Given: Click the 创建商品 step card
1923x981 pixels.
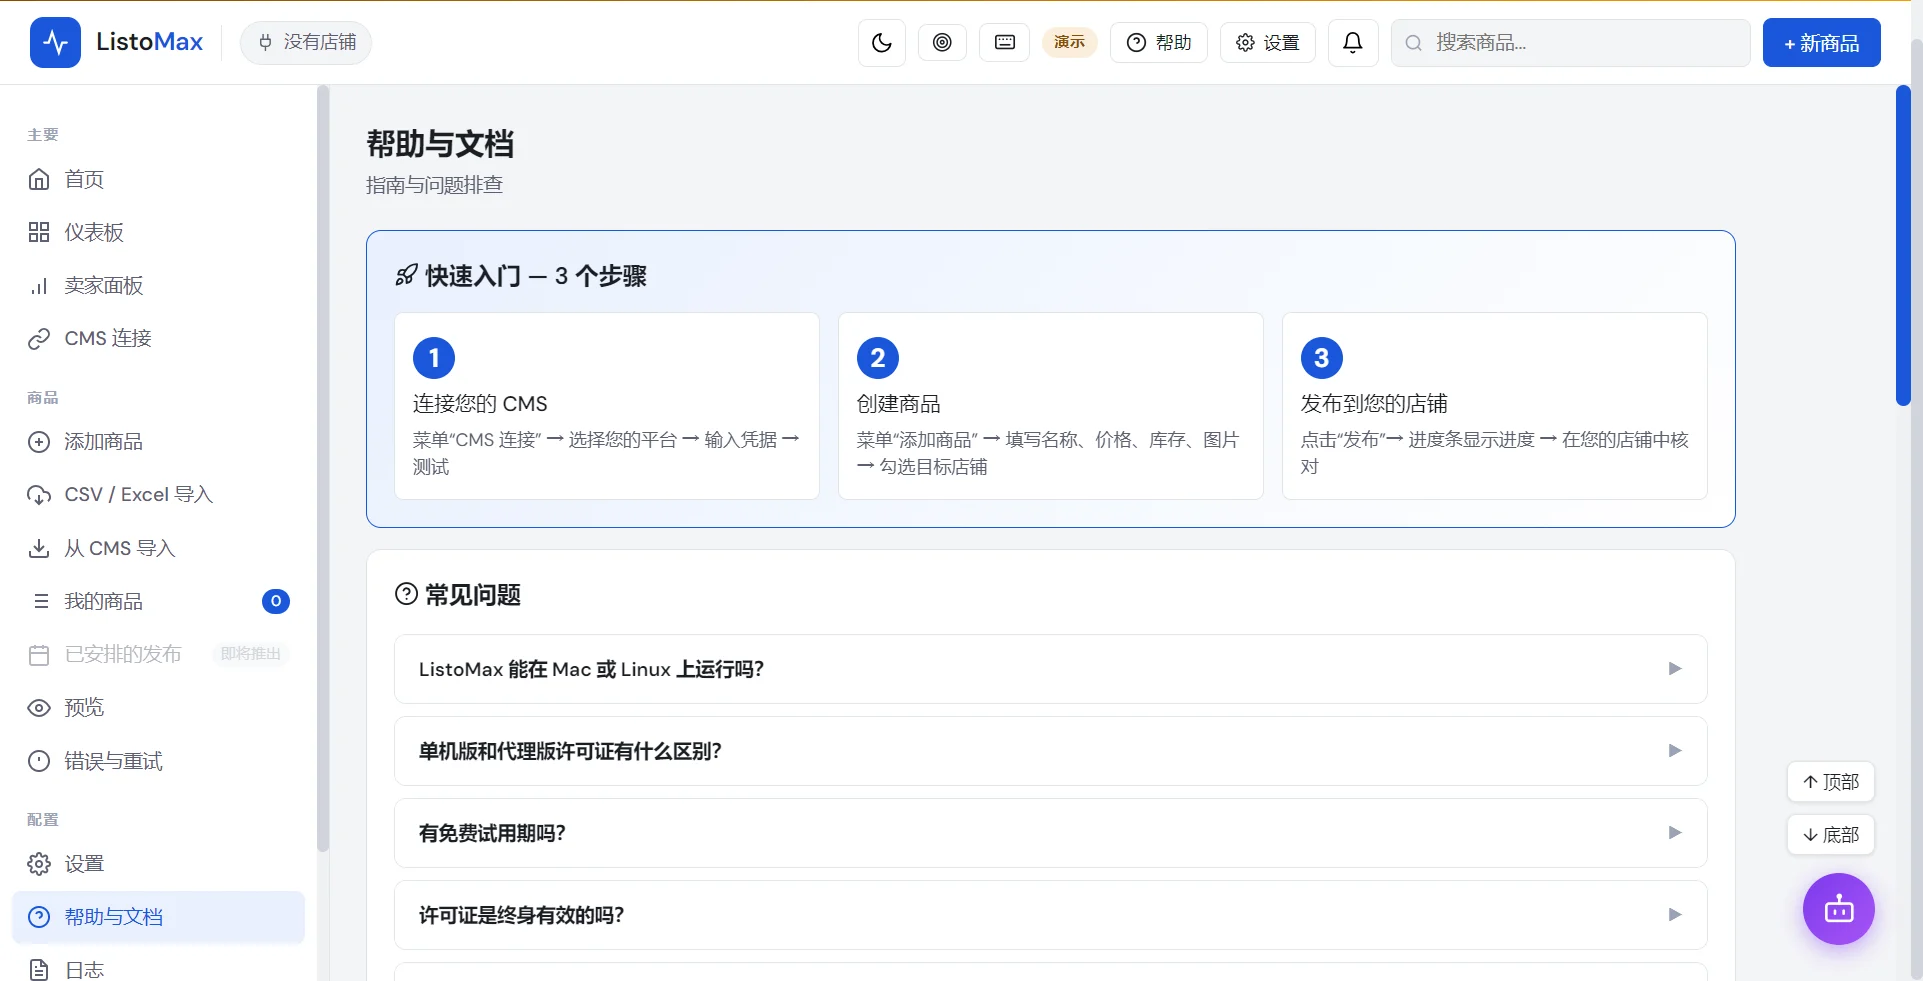Looking at the screenshot, I should click(1050, 406).
